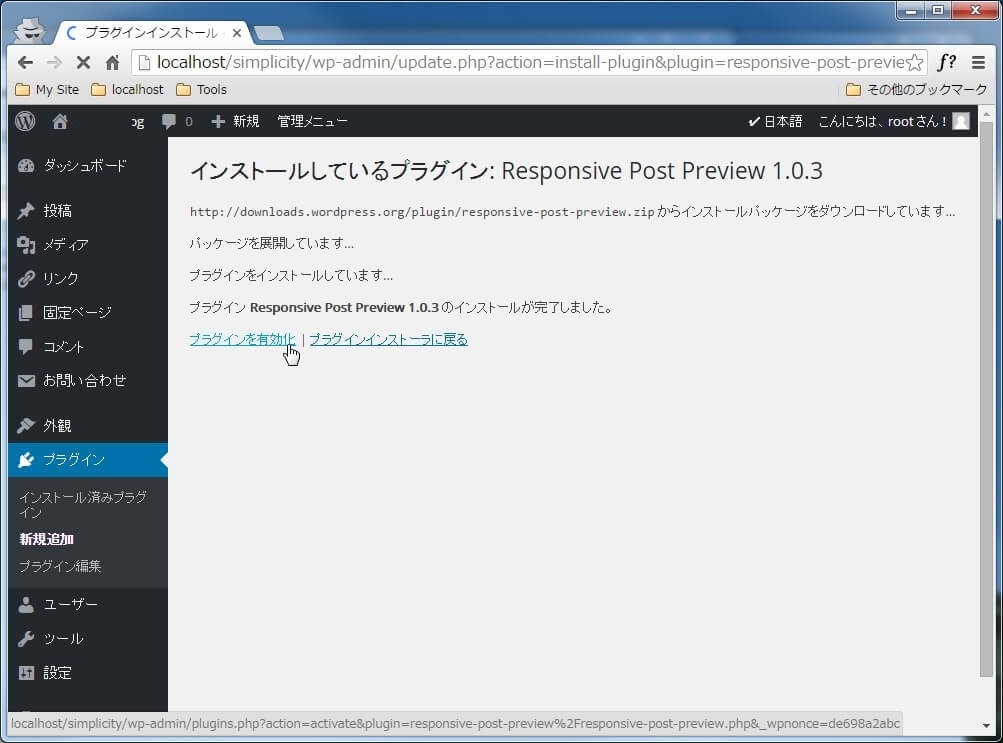1003x743 pixels.
Task: Go back with browser back arrow
Action: [26, 62]
